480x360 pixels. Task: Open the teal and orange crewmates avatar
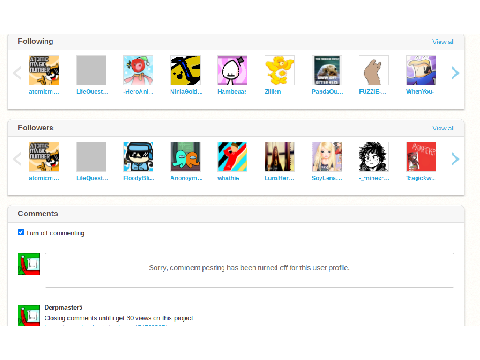tap(185, 157)
